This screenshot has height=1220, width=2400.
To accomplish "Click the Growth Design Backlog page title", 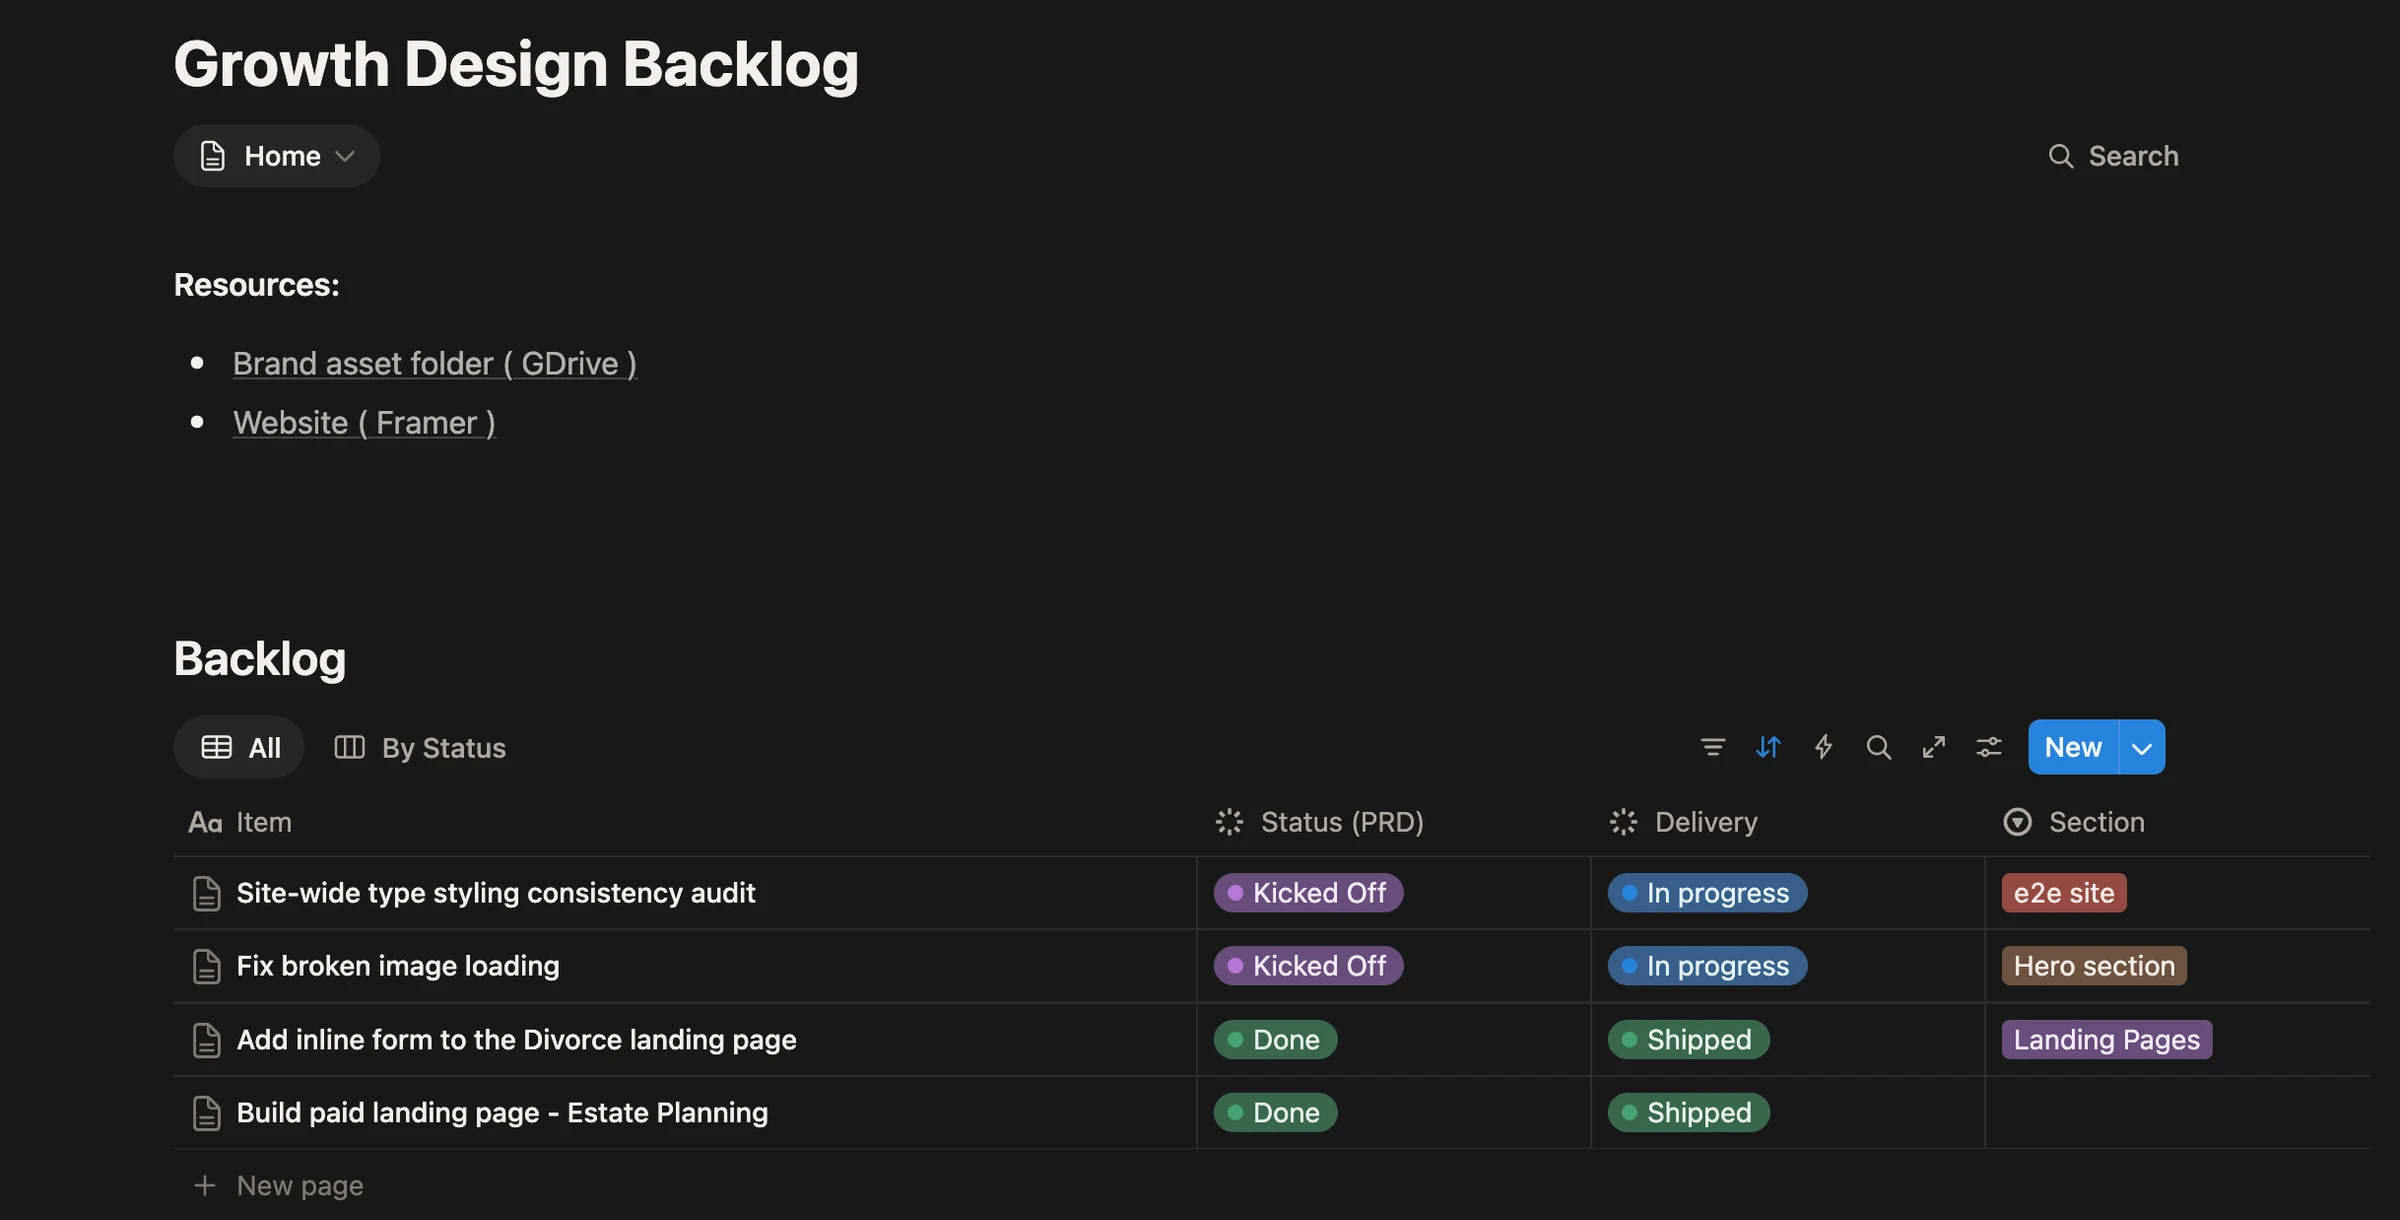I will click(516, 64).
